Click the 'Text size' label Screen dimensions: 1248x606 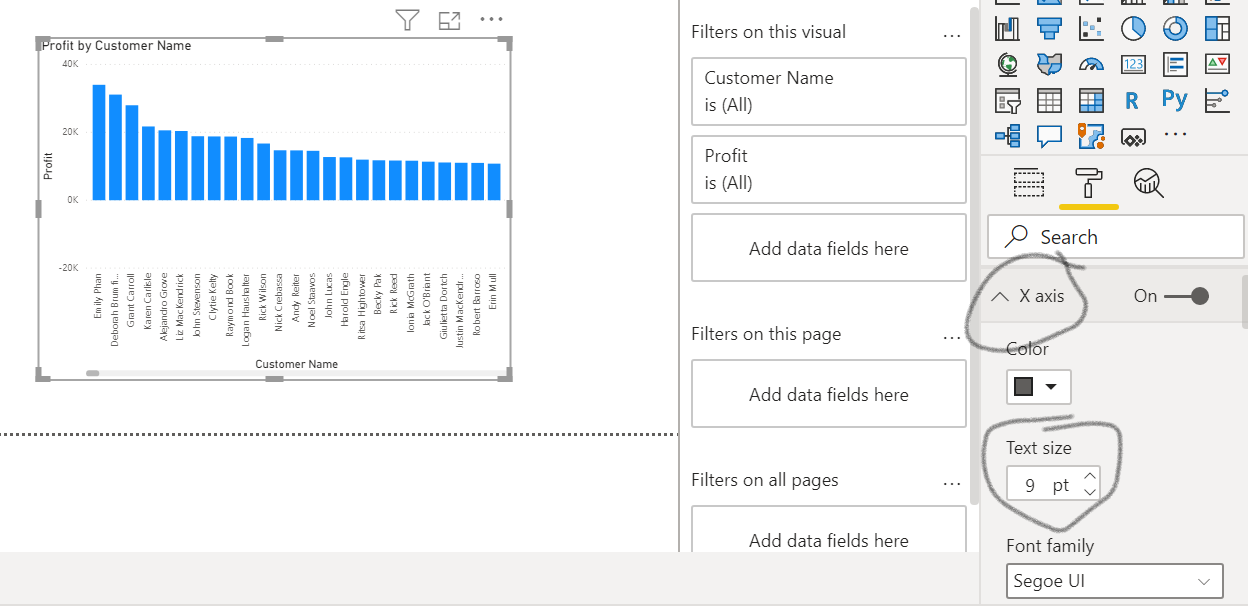1038,448
